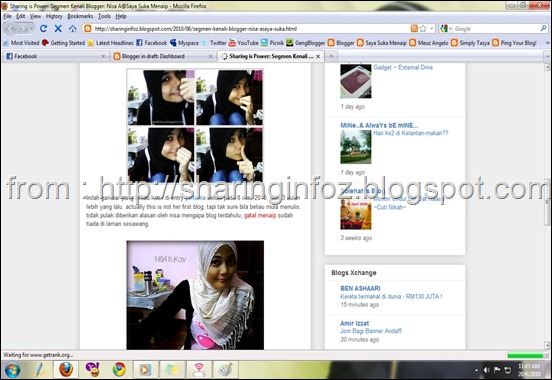Click the Reload page icon
The width and height of the screenshot is (552, 380).
click(x=43, y=29)
